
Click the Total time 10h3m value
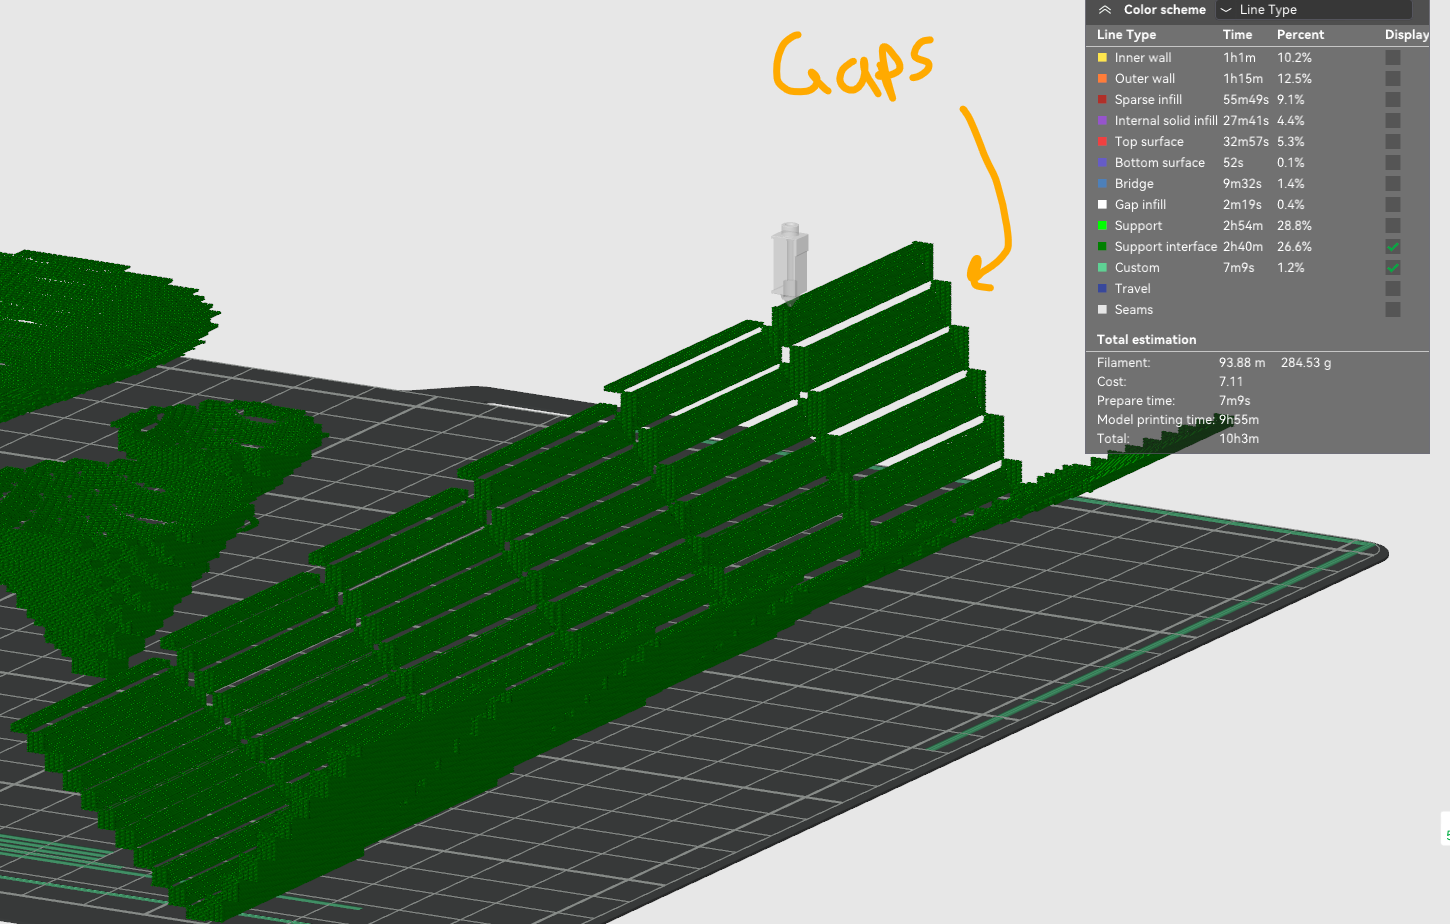point(1239,439)
